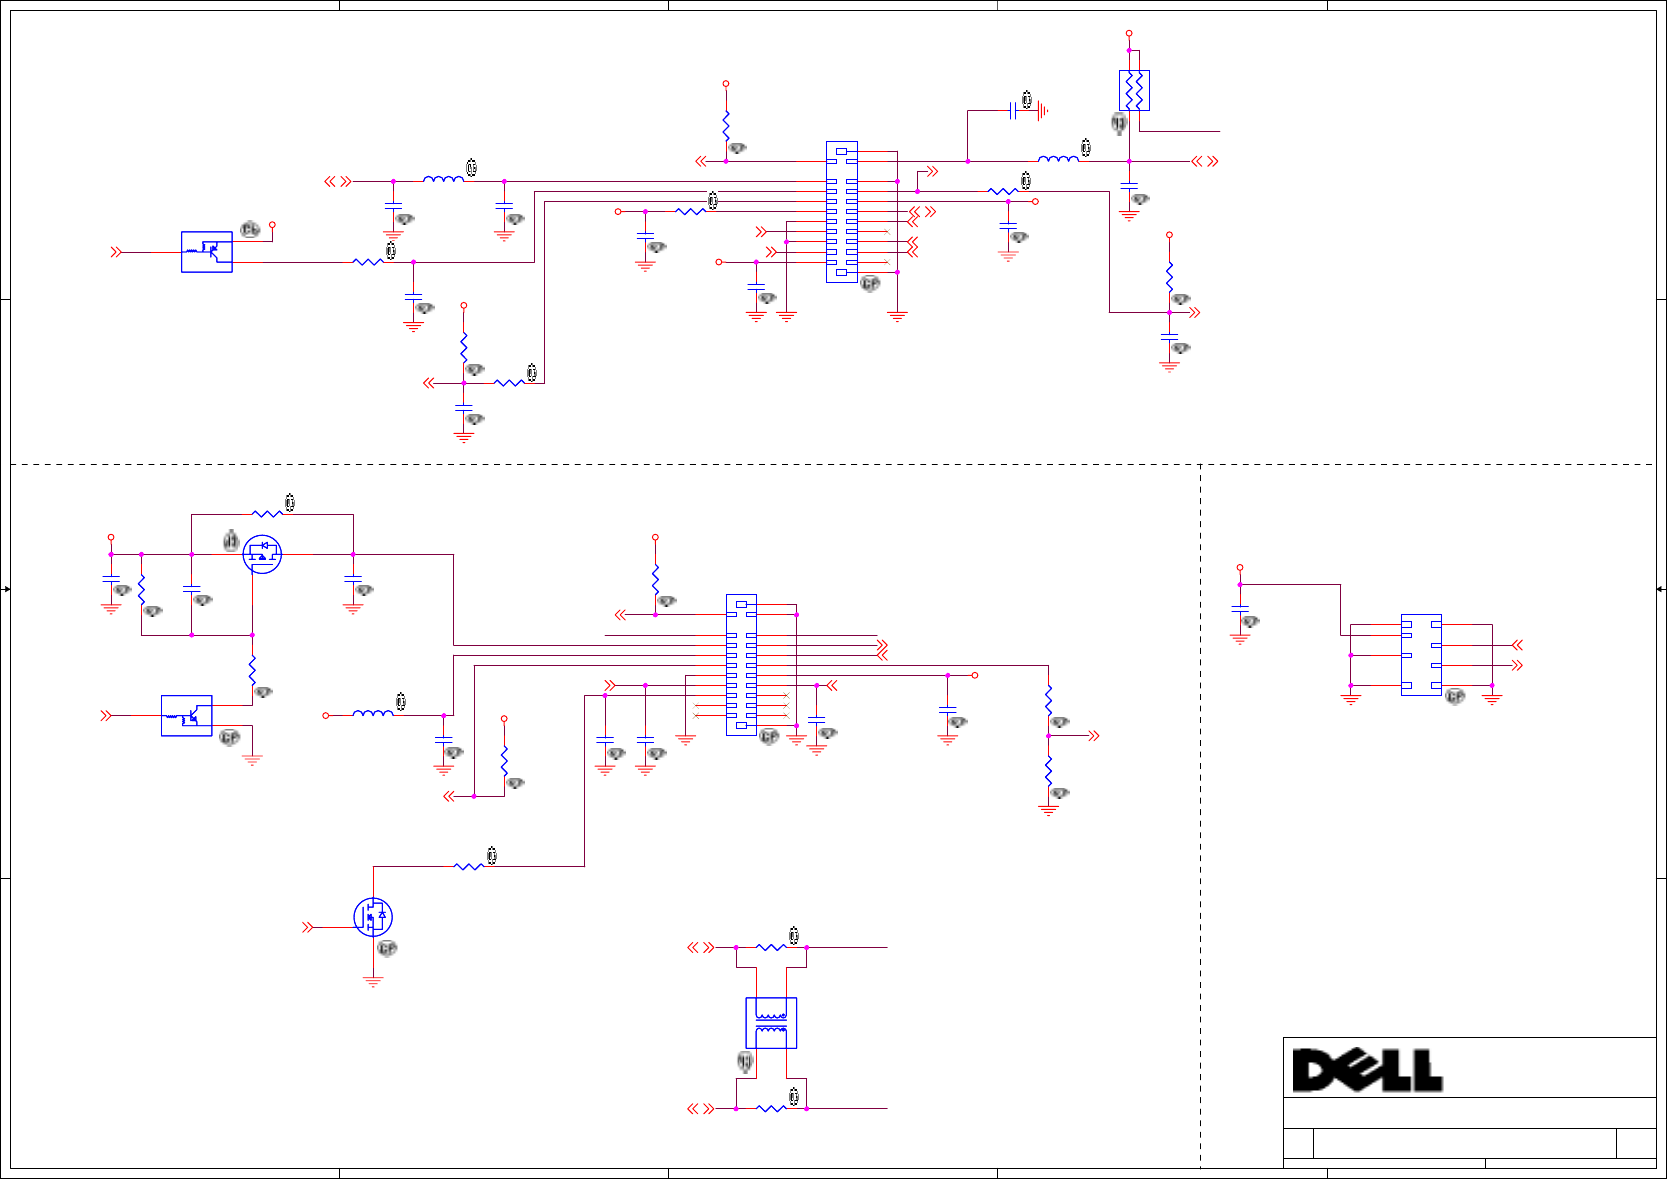The height and width of the screenshot is (1179, 1667).
Task: Click the boxed transistor symbol in the lower-left section
Action: (x=187, y=716)
